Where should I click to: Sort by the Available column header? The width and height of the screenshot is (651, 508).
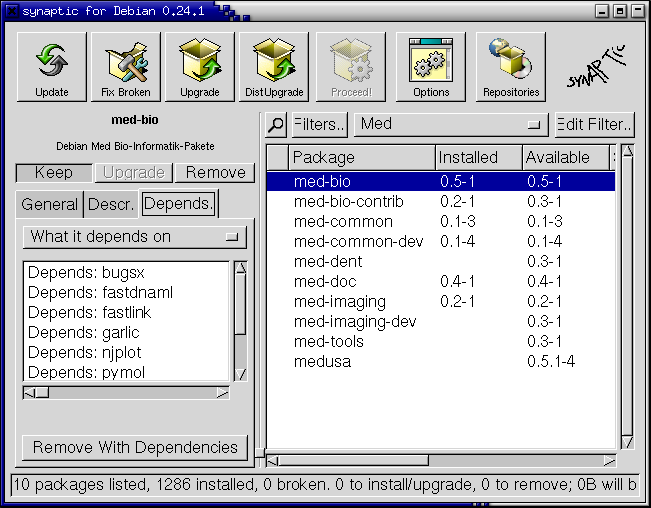coord(565,158)
